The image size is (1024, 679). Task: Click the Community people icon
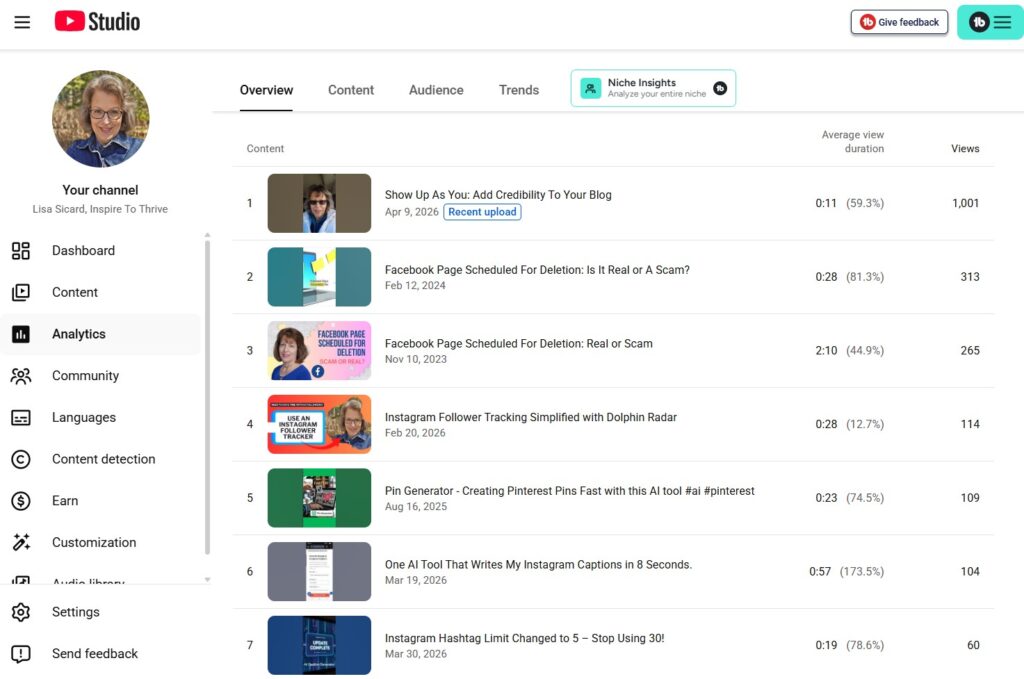click(21, 376)
